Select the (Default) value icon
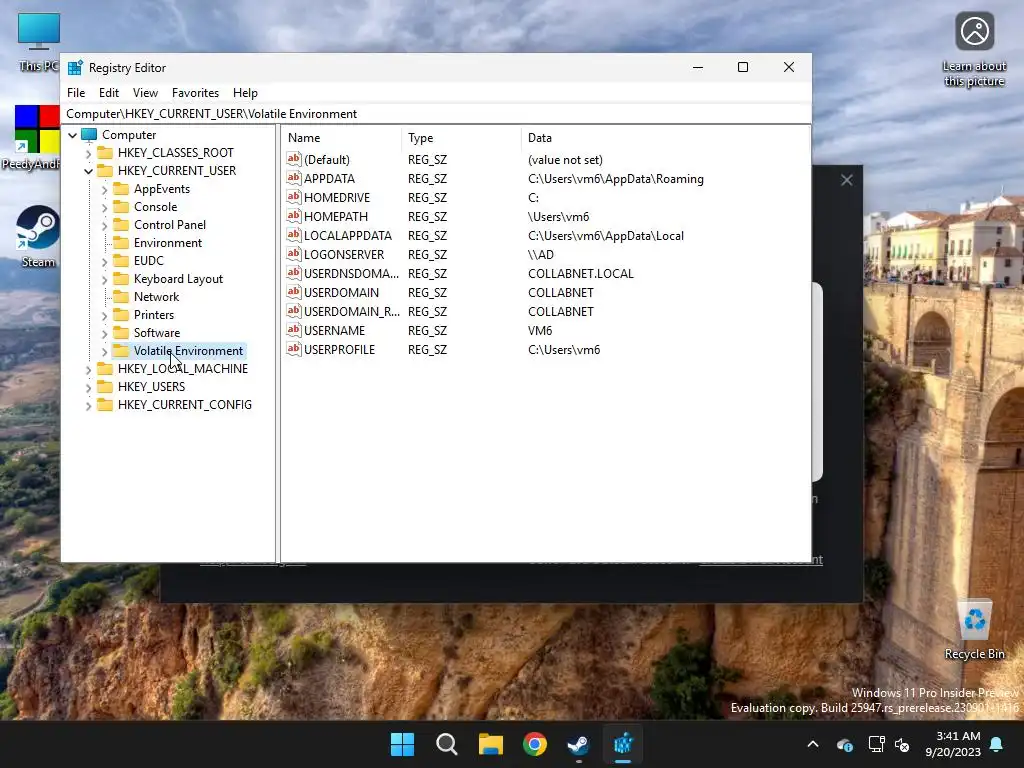The width and height of the screenshot is (1024, 768). tap(294, 159)
